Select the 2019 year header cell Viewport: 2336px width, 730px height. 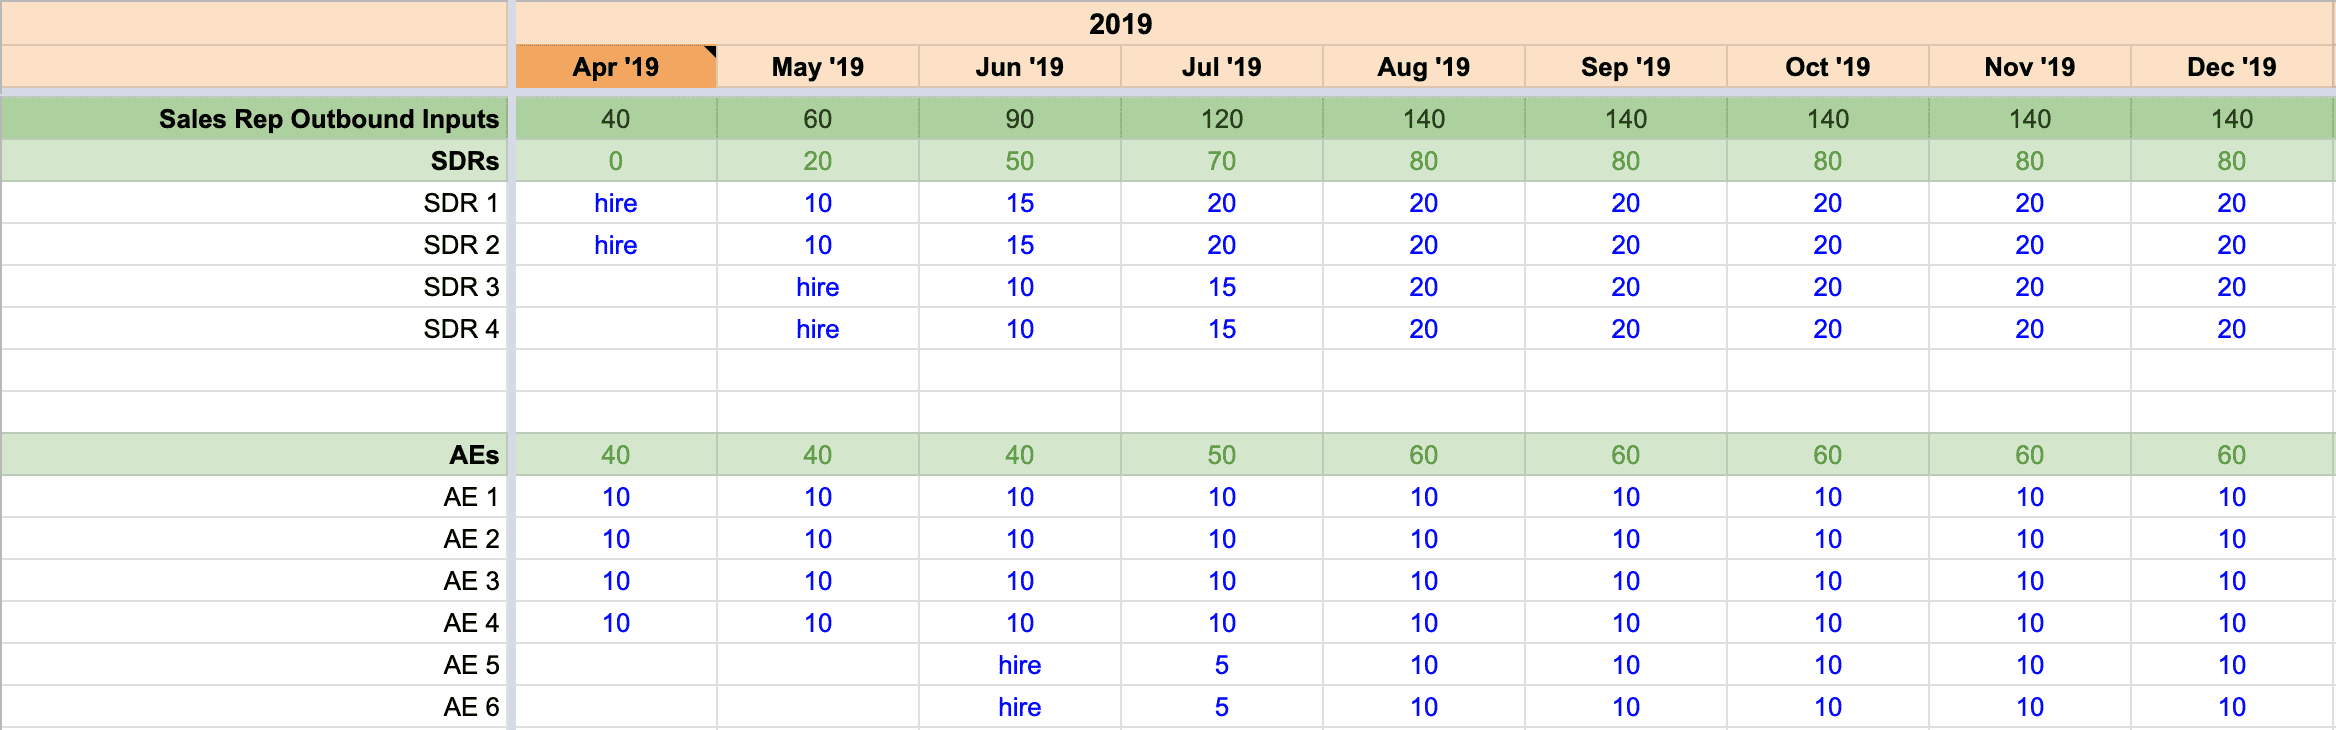1120,24
